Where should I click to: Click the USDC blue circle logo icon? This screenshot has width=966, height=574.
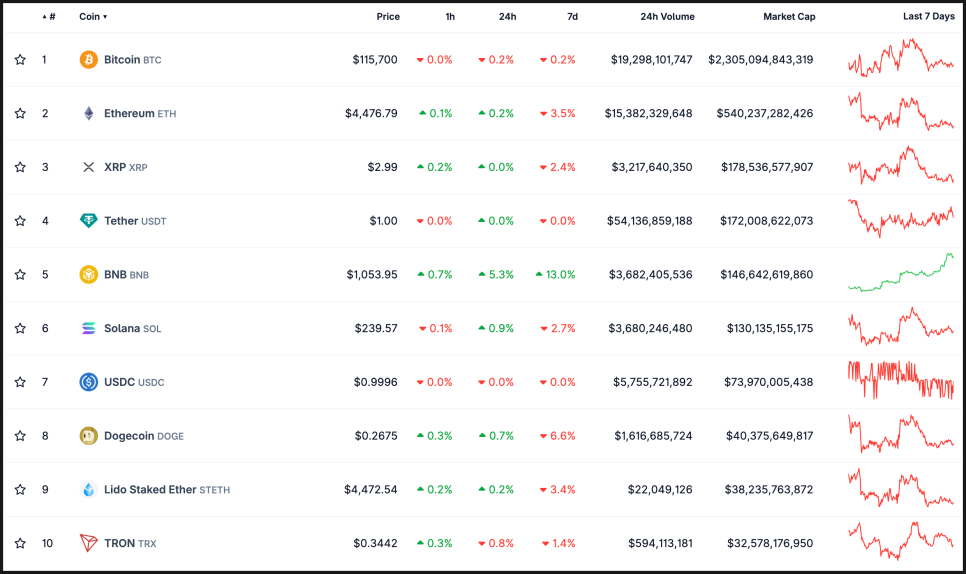tap(89, 382)
